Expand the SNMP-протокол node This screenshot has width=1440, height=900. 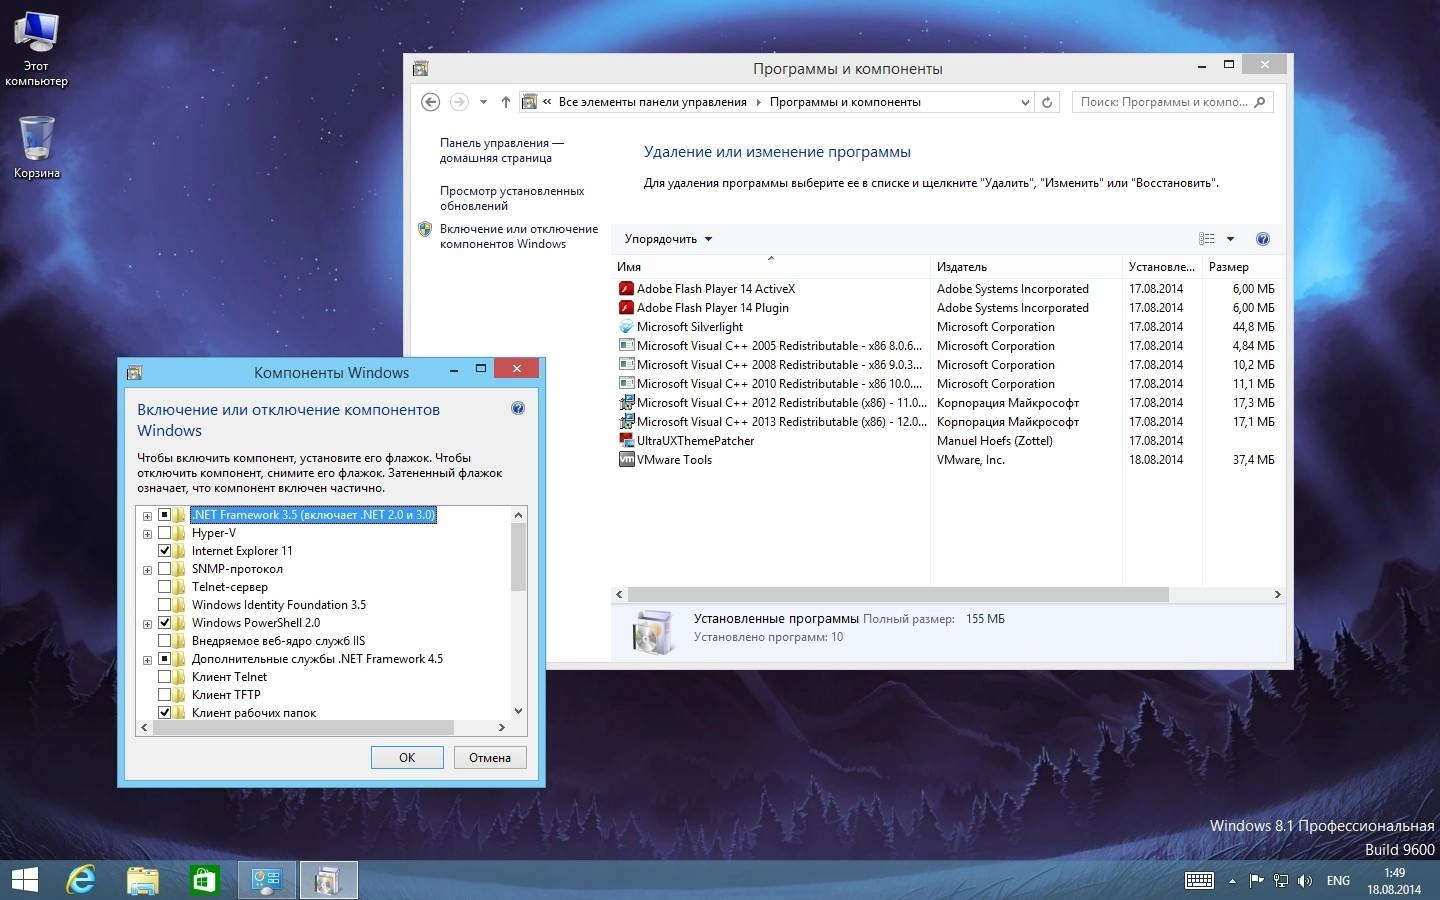click(x=147, y=570)
